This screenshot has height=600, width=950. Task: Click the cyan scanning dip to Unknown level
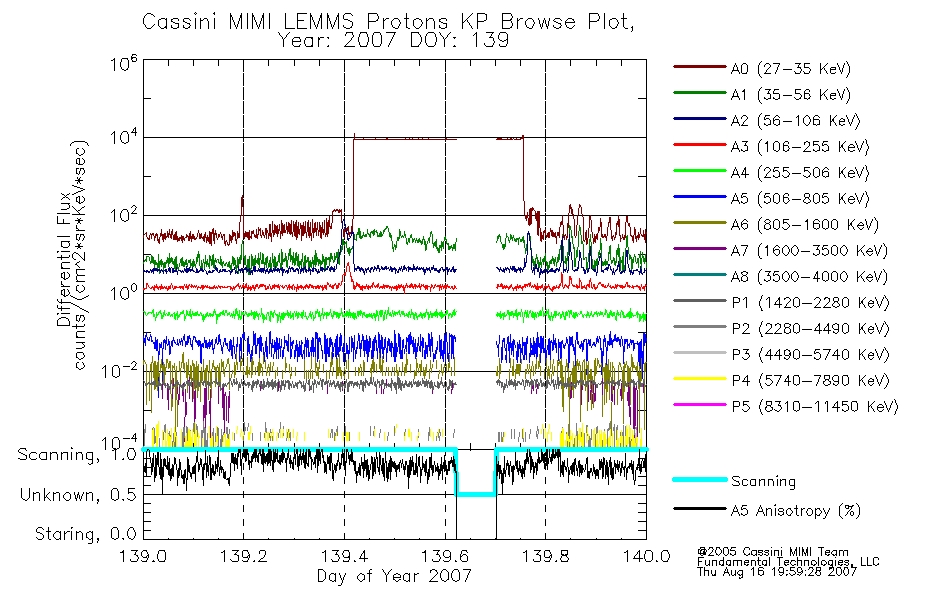click(x=476, y=495)
